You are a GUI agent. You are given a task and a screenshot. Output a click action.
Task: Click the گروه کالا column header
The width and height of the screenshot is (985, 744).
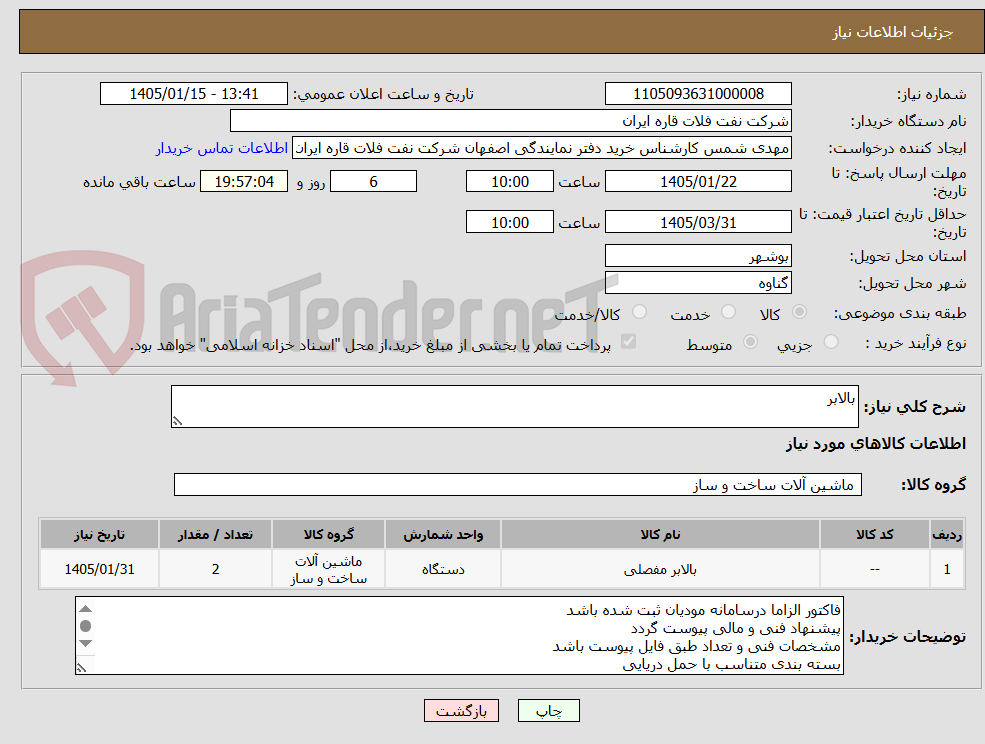(329, 535)
